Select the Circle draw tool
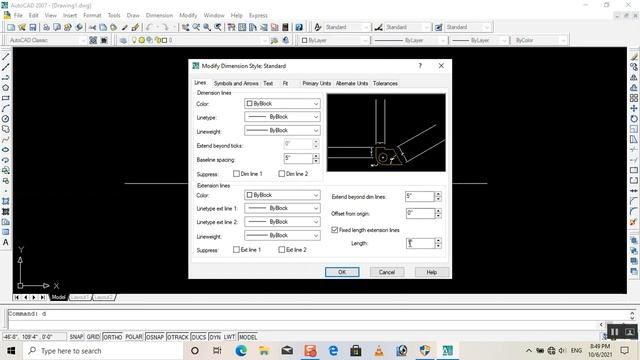Image resolution: width=640 pixels, height=360 pixels. [x=6, y=119]
